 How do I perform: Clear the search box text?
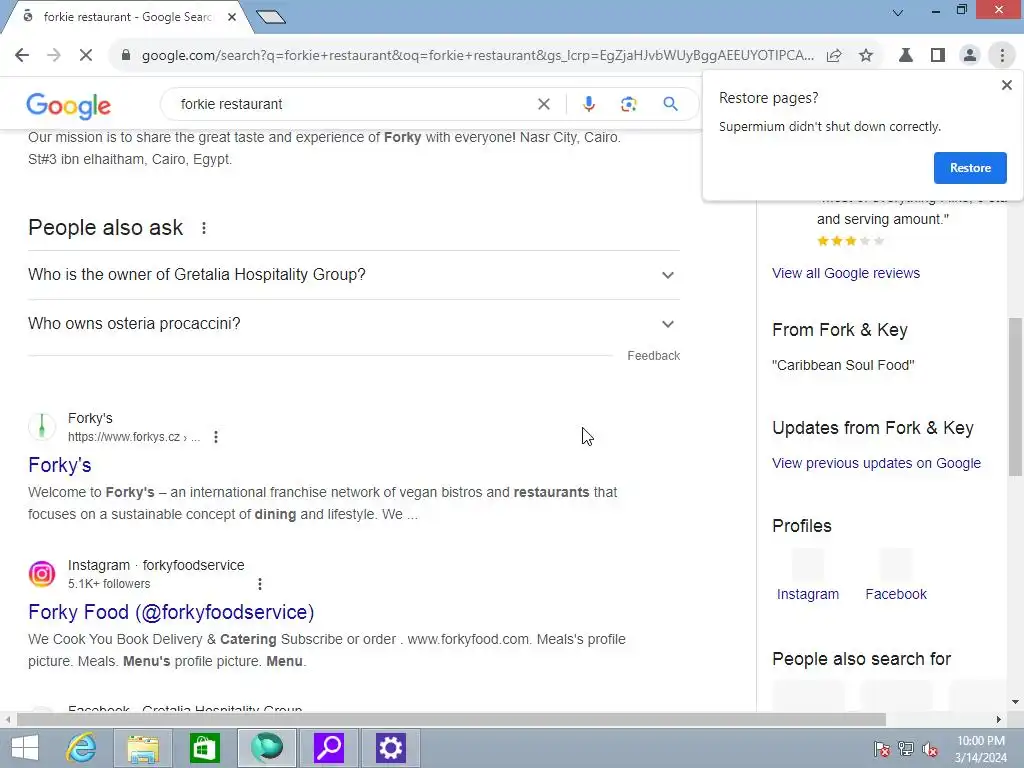tap(543, 104)
